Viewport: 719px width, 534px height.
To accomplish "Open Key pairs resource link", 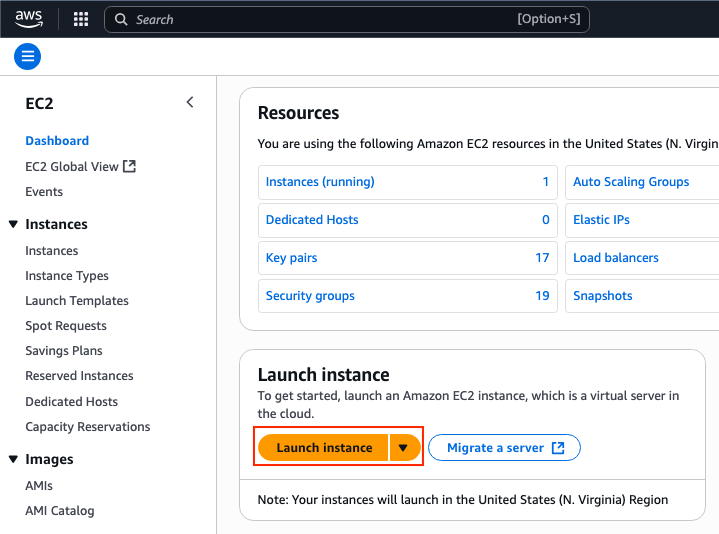I will 291,258.
